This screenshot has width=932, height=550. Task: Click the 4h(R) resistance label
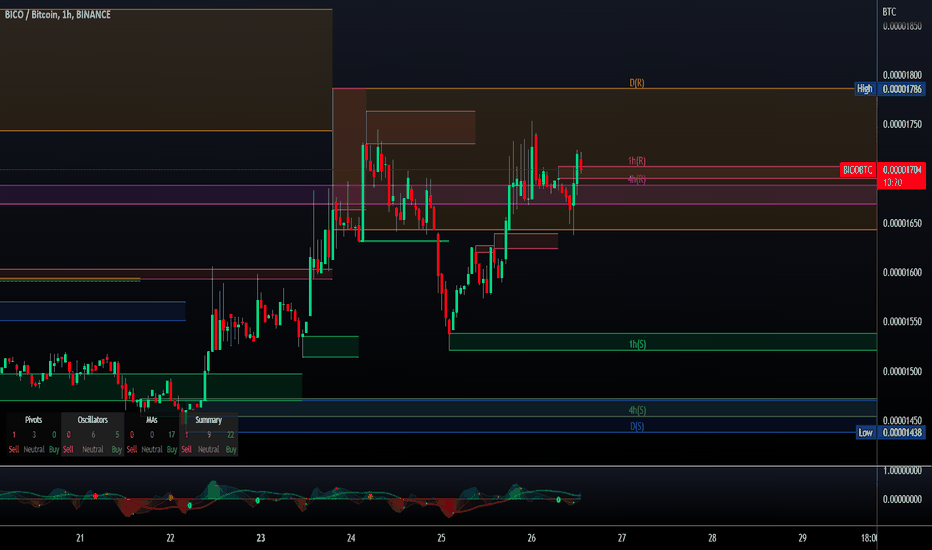(x=637, y=179)
